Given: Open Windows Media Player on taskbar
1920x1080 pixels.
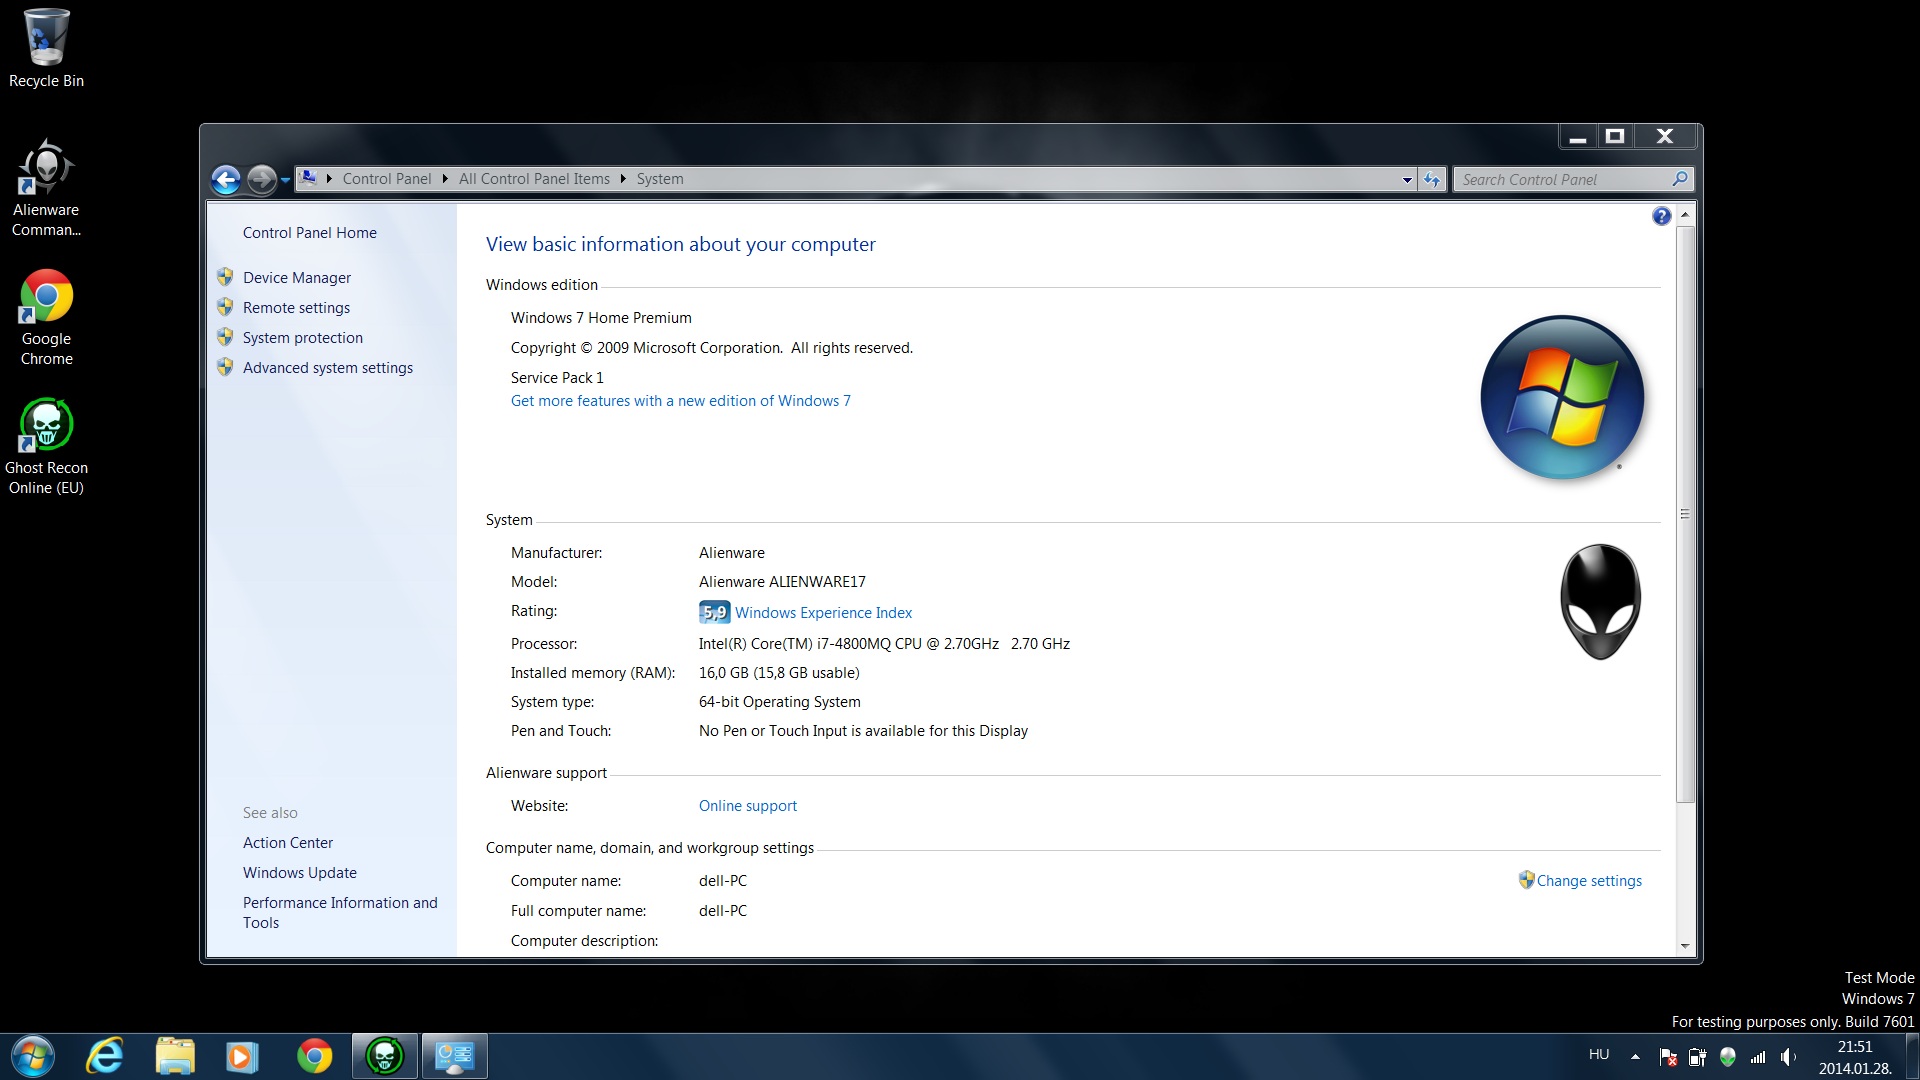Looking at the screenshot, I should (x=241, y=1056).
